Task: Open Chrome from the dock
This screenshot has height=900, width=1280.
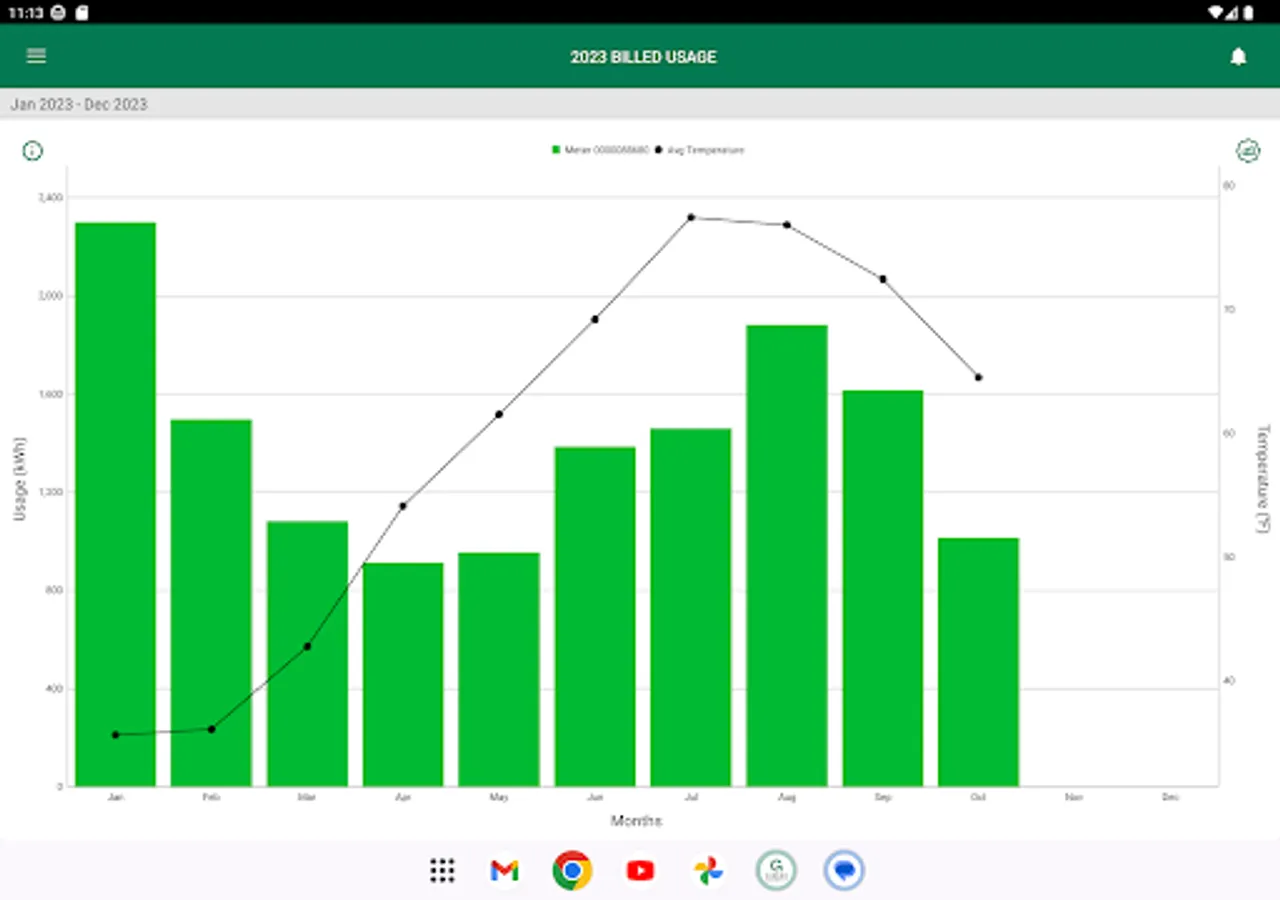Action: (x=571, y=871)
